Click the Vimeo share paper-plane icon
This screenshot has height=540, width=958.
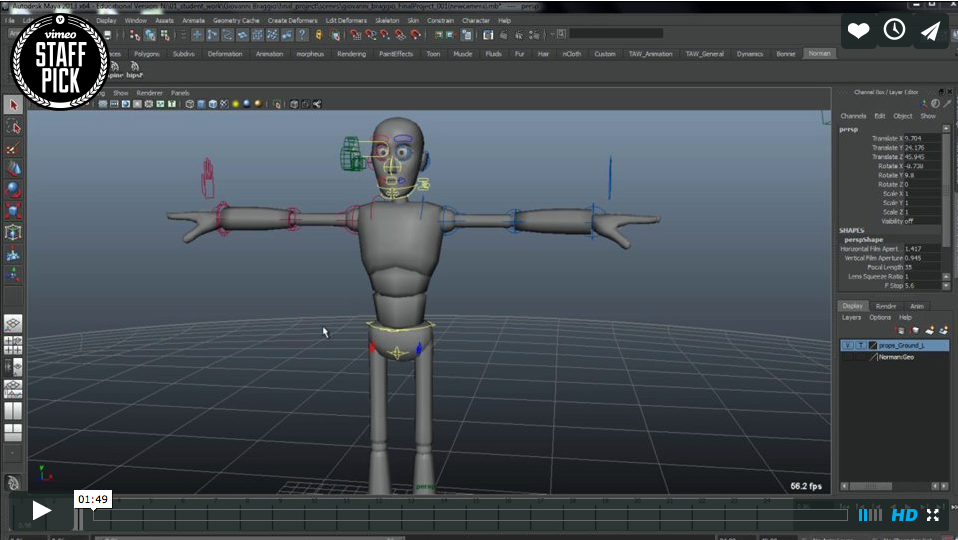pyautogui.click(x=930, y=31)
